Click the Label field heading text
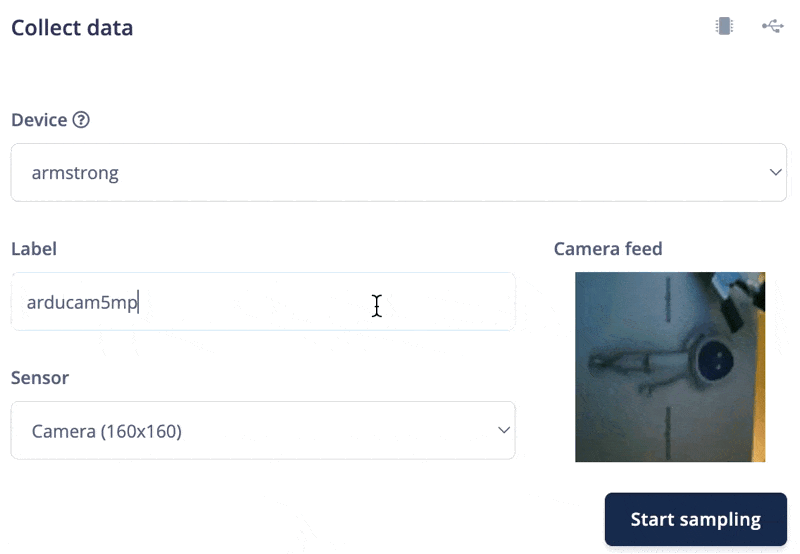The height and width of the screenshot is (554, 800). (34, 249)
